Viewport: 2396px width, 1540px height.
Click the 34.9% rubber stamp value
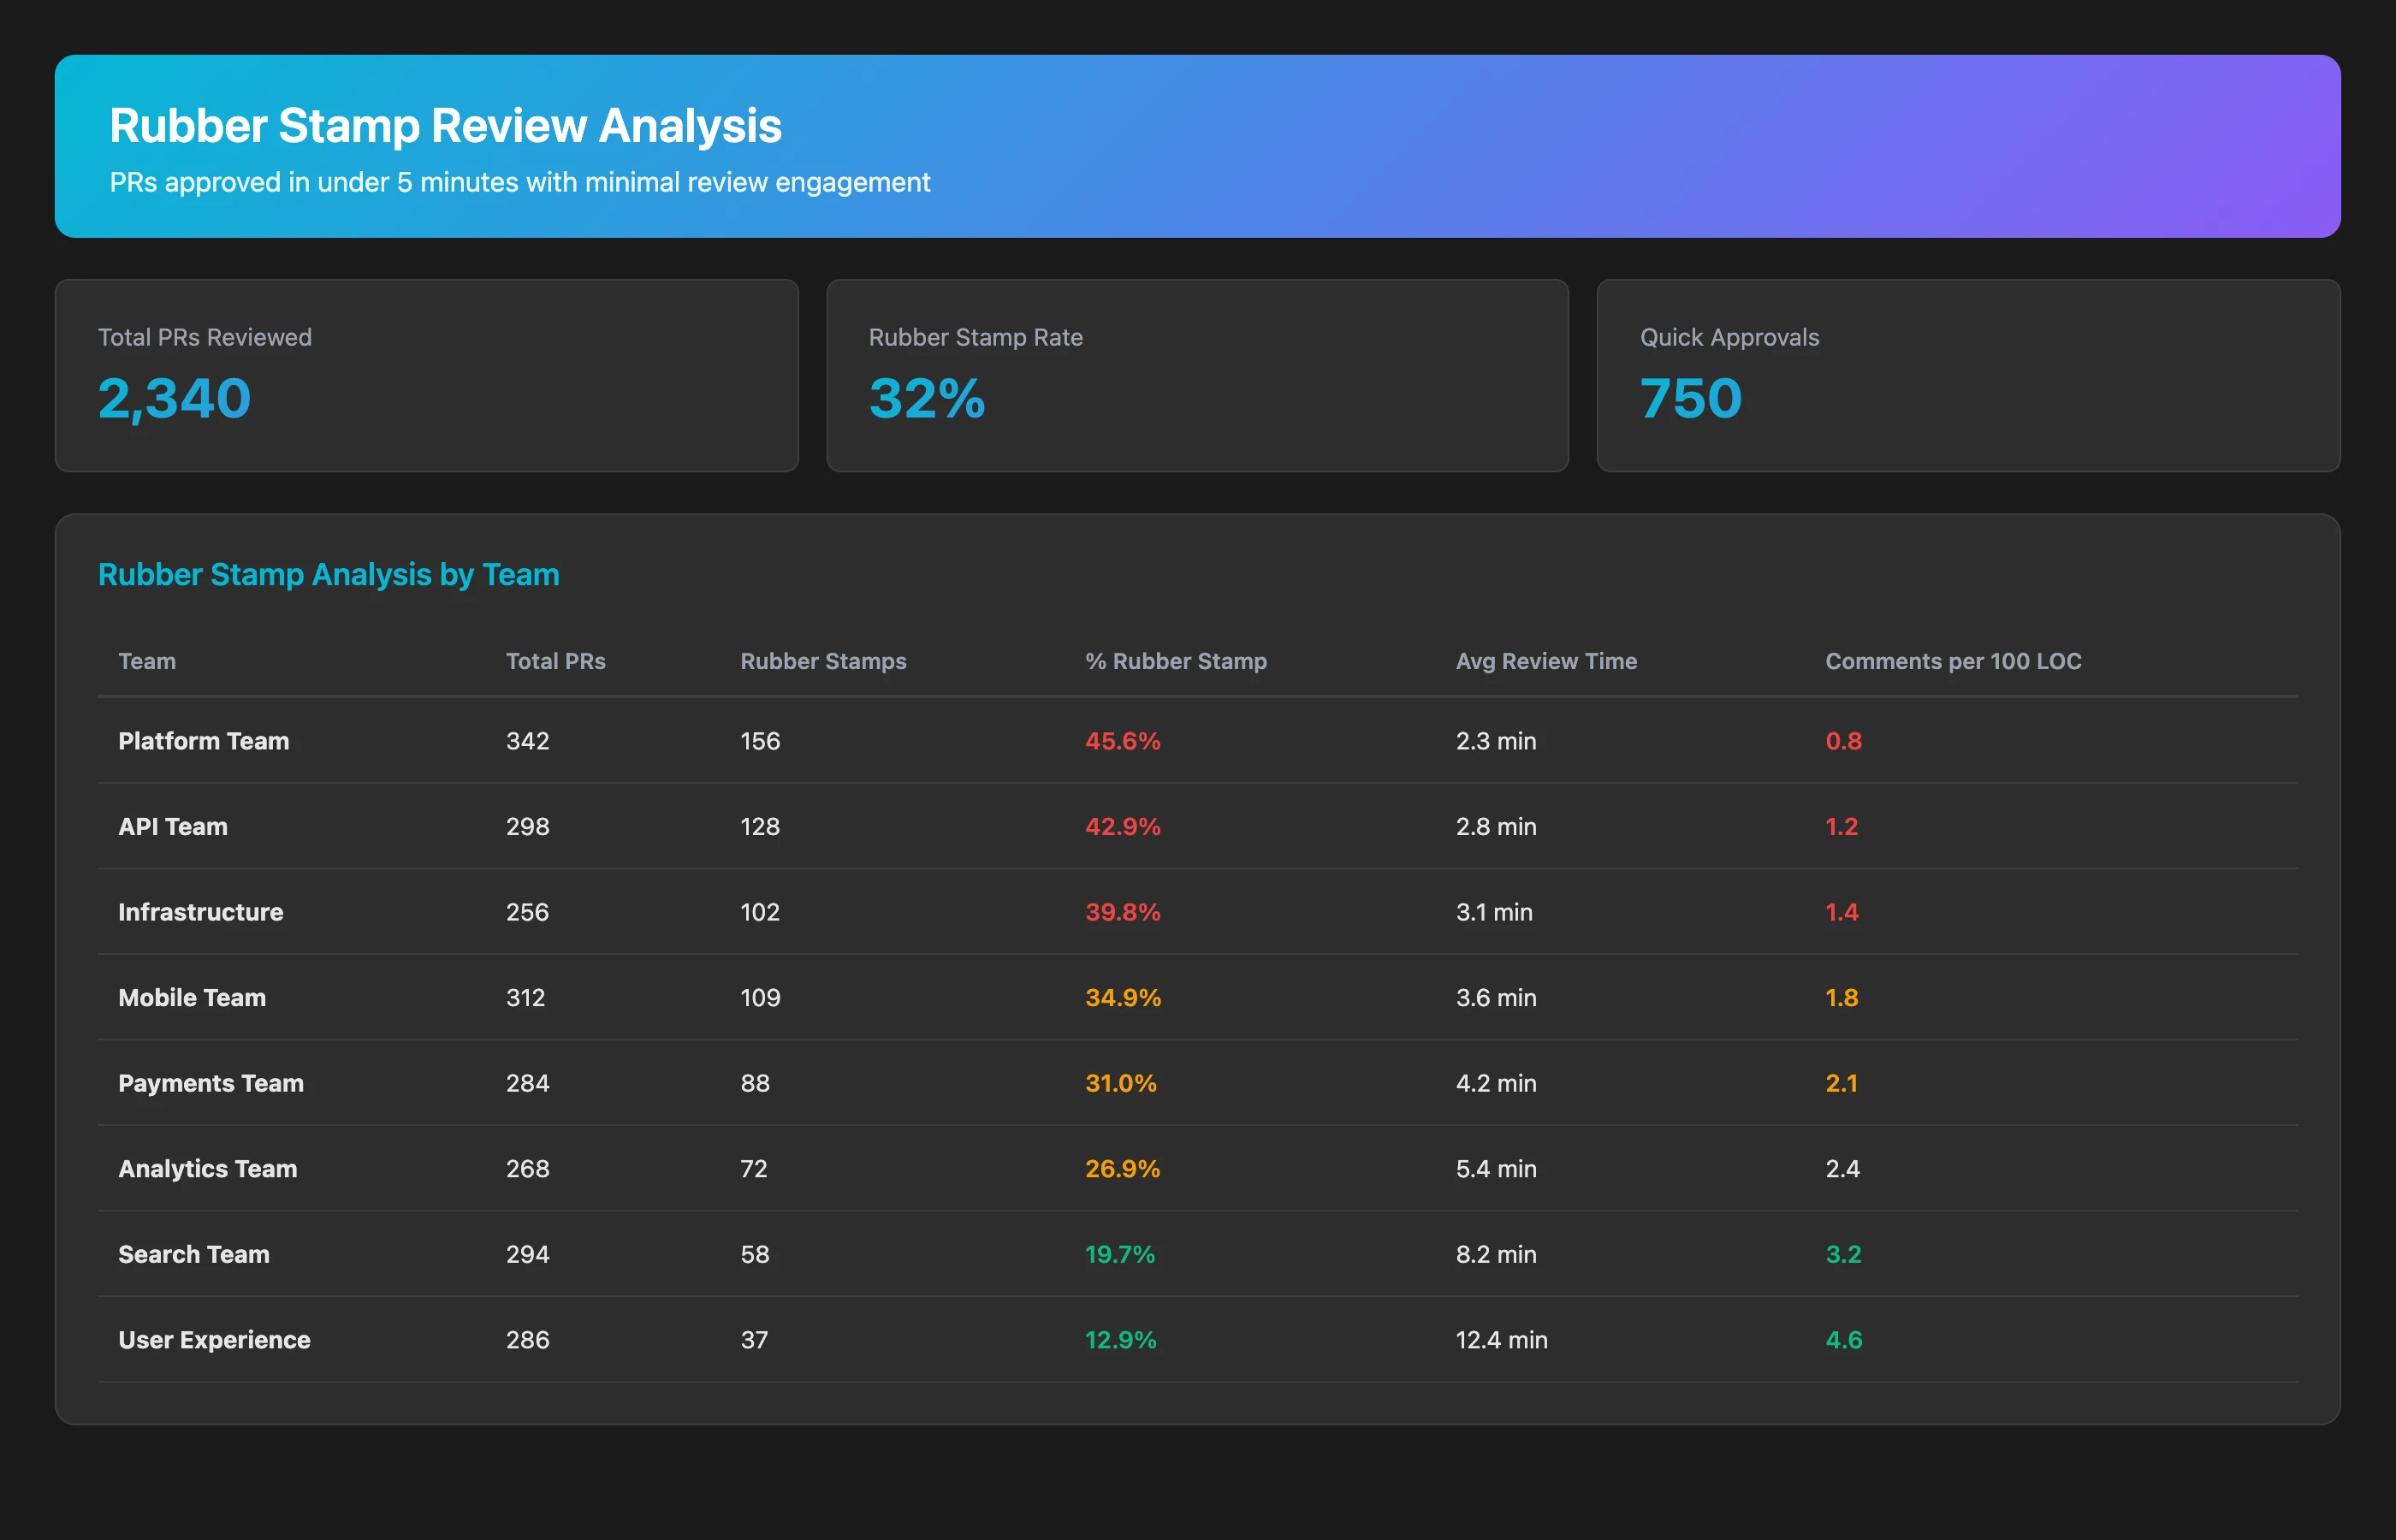coord(1122,998)
